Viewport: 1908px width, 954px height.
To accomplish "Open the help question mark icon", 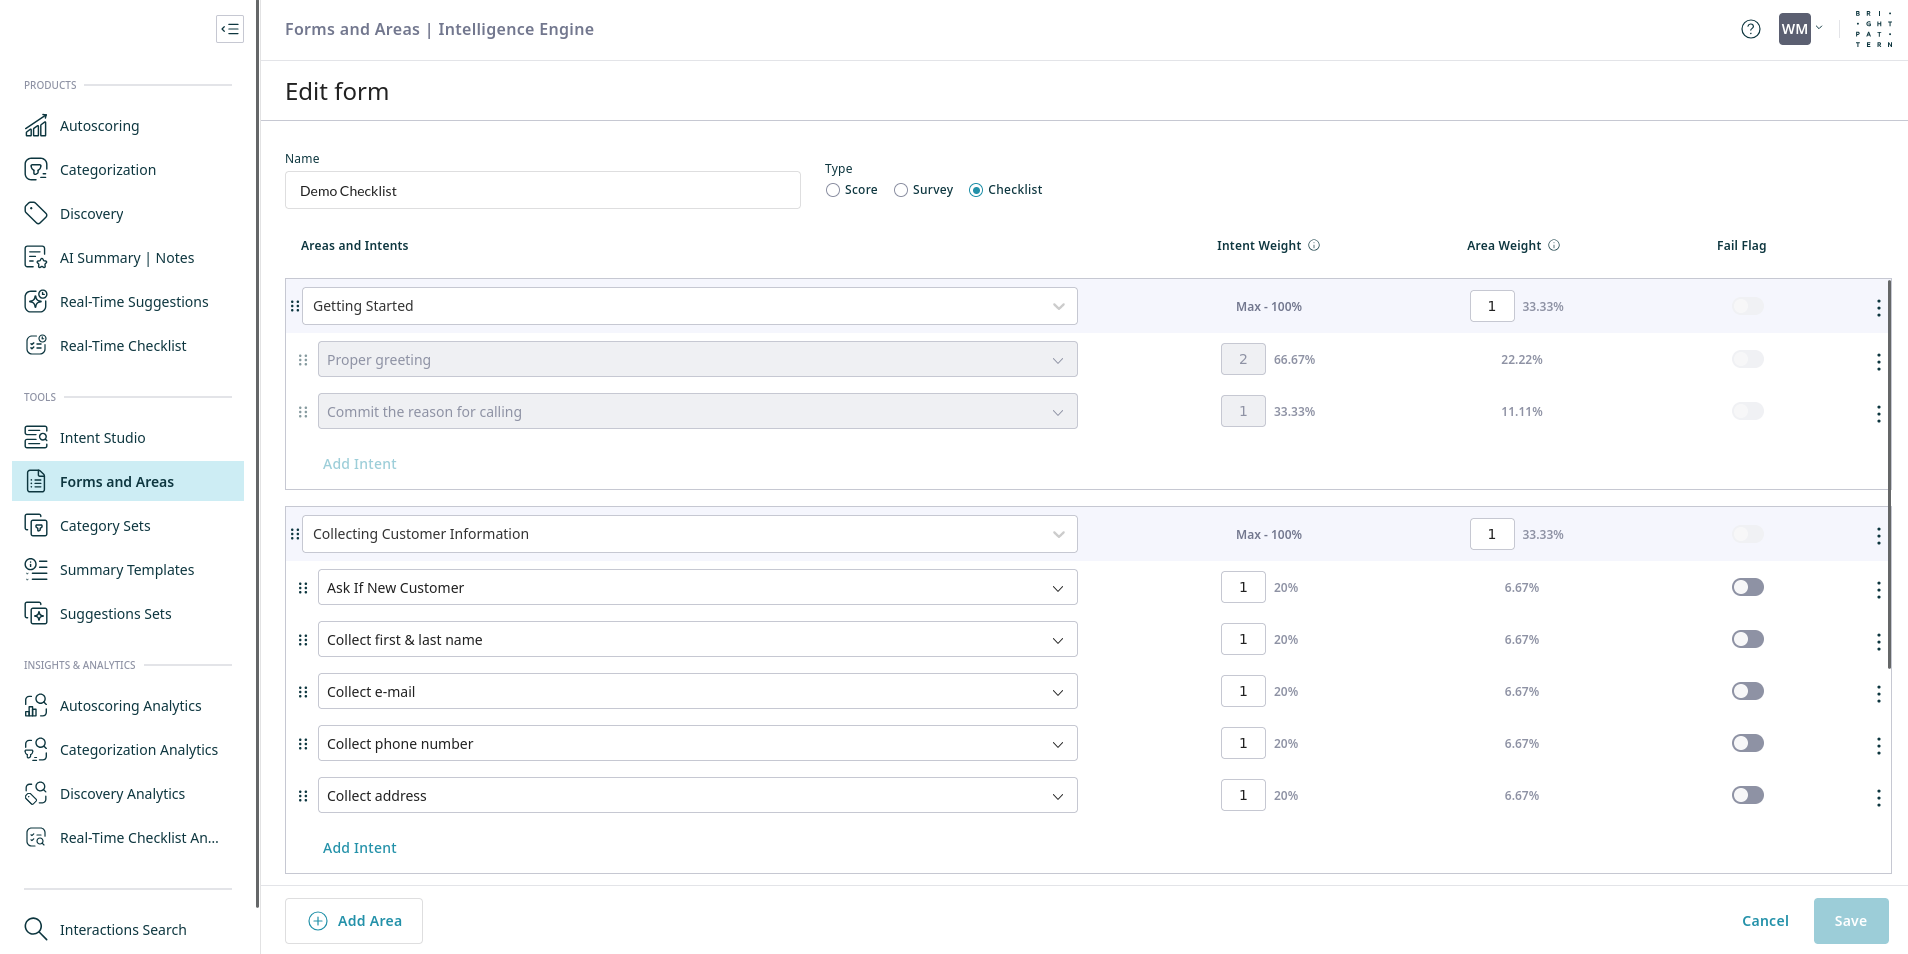I will pos(1750,29).
